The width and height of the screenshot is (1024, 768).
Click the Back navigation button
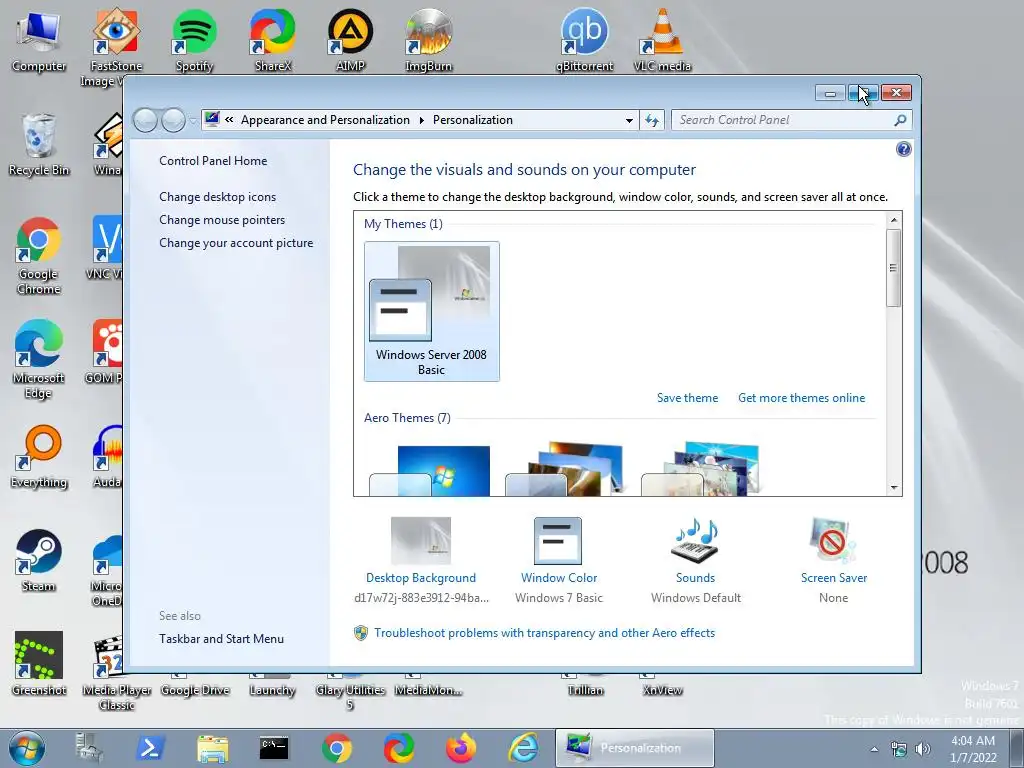(145, 120)
